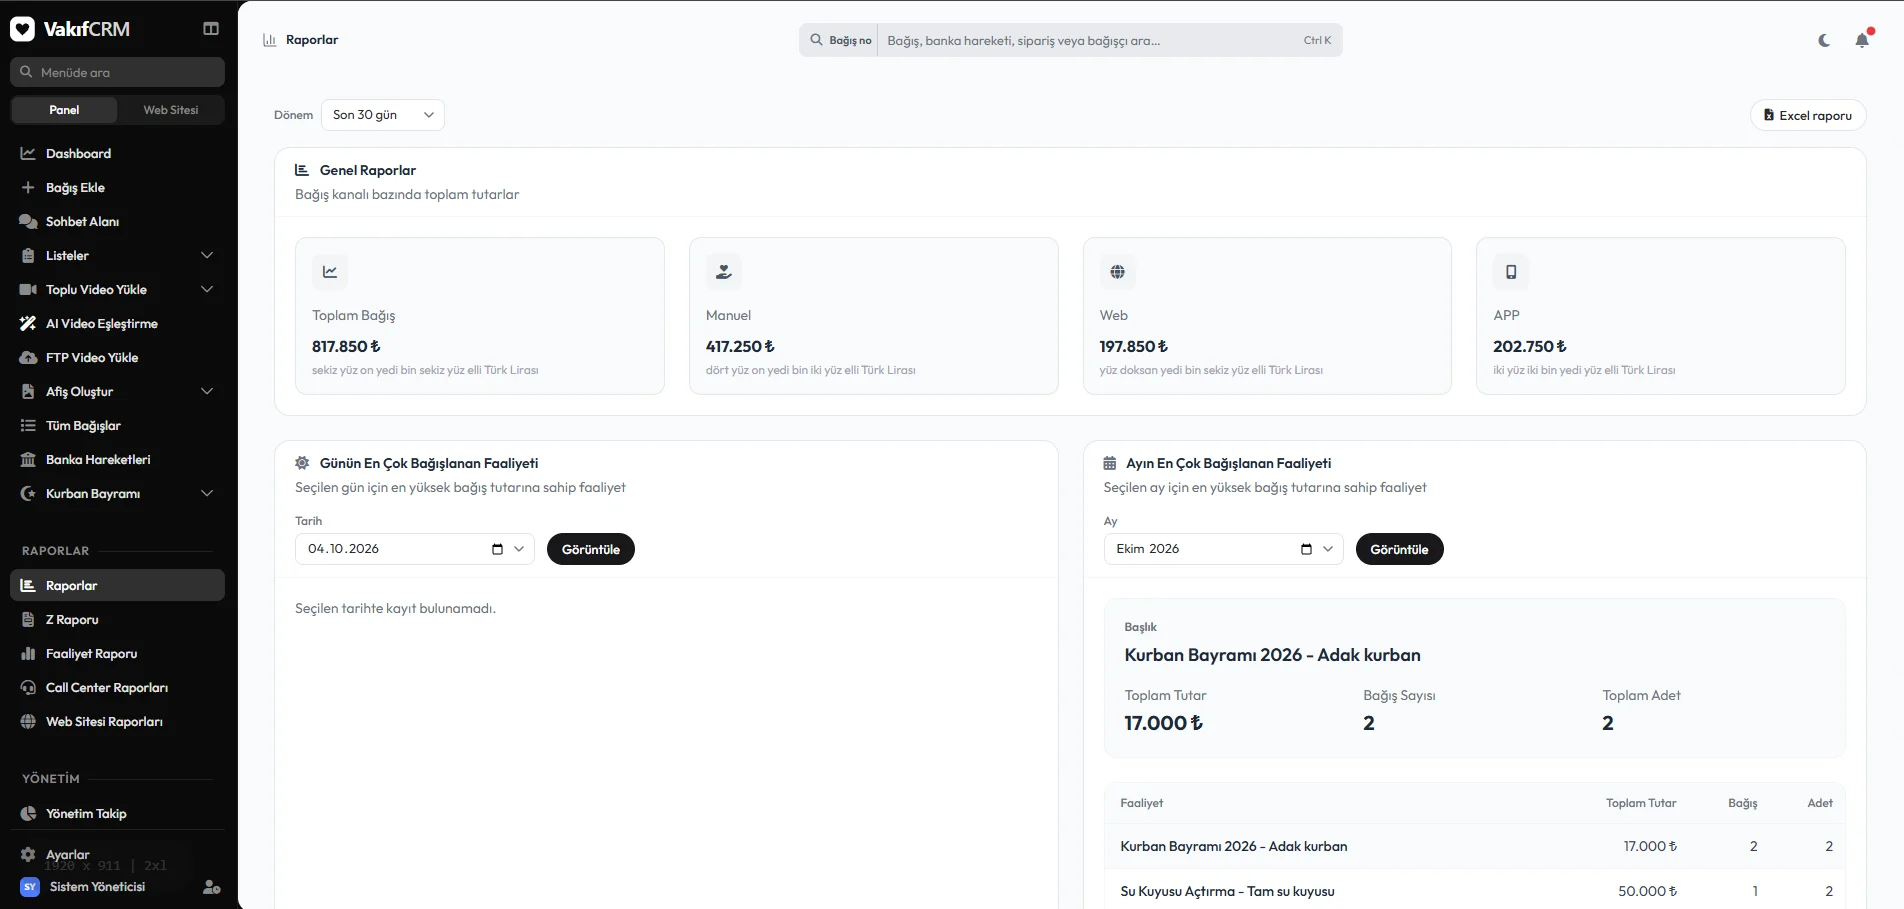Screen dimensions: 1904x909
Task: Click Görüntüle next to Tarih field
Action: (x=591, y=549)
